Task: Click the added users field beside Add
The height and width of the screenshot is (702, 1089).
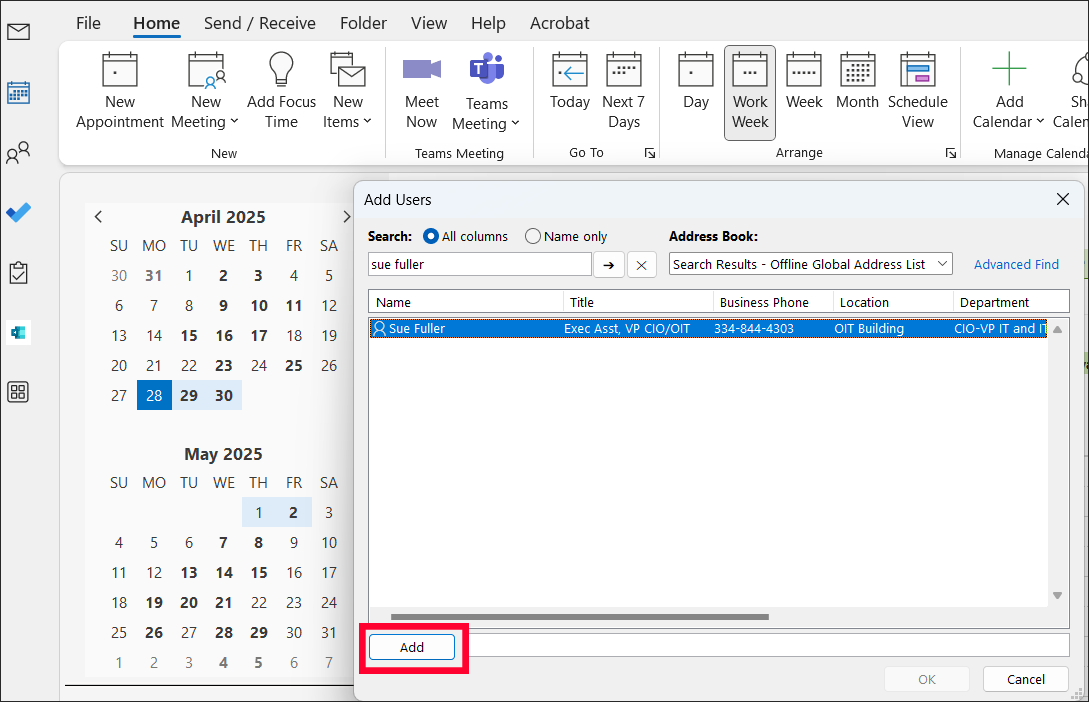Action: (x=769, y=645)
